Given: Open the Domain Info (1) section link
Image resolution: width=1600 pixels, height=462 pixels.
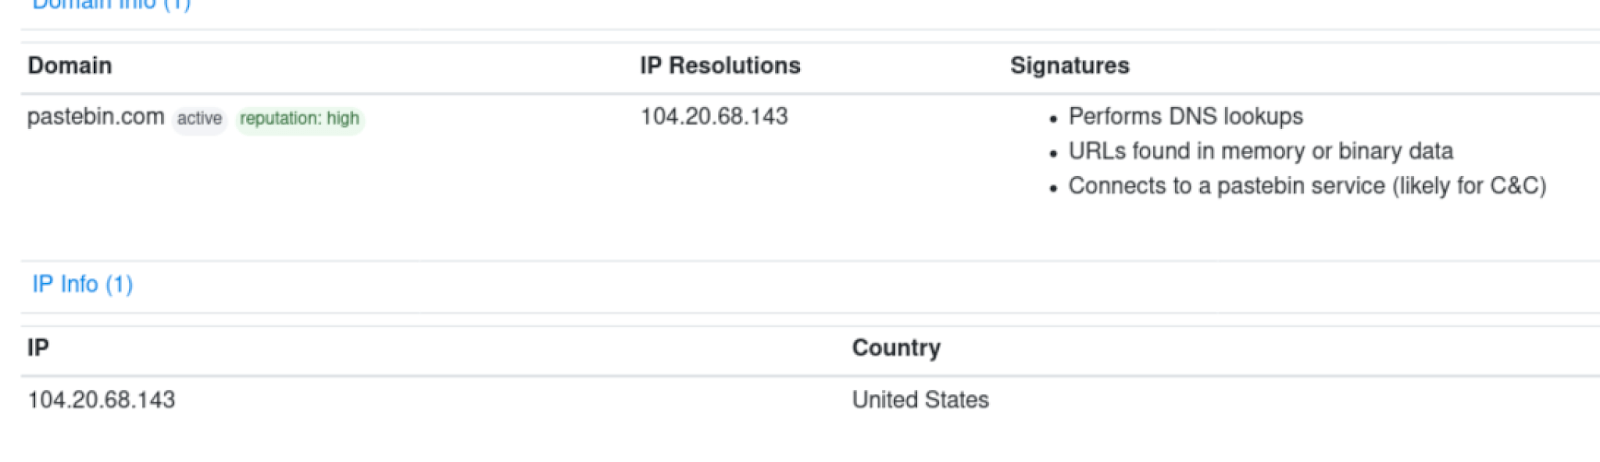Looking at the screenshot, I should point(110,5).
